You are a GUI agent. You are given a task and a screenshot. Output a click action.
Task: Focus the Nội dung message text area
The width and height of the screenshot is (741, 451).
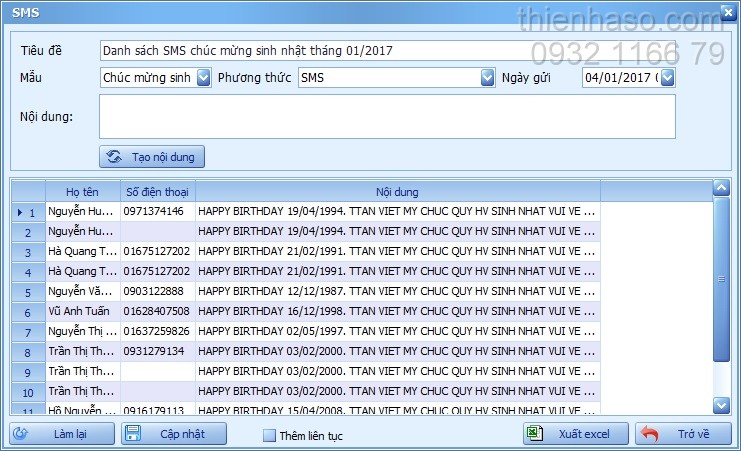click(387, 116)
